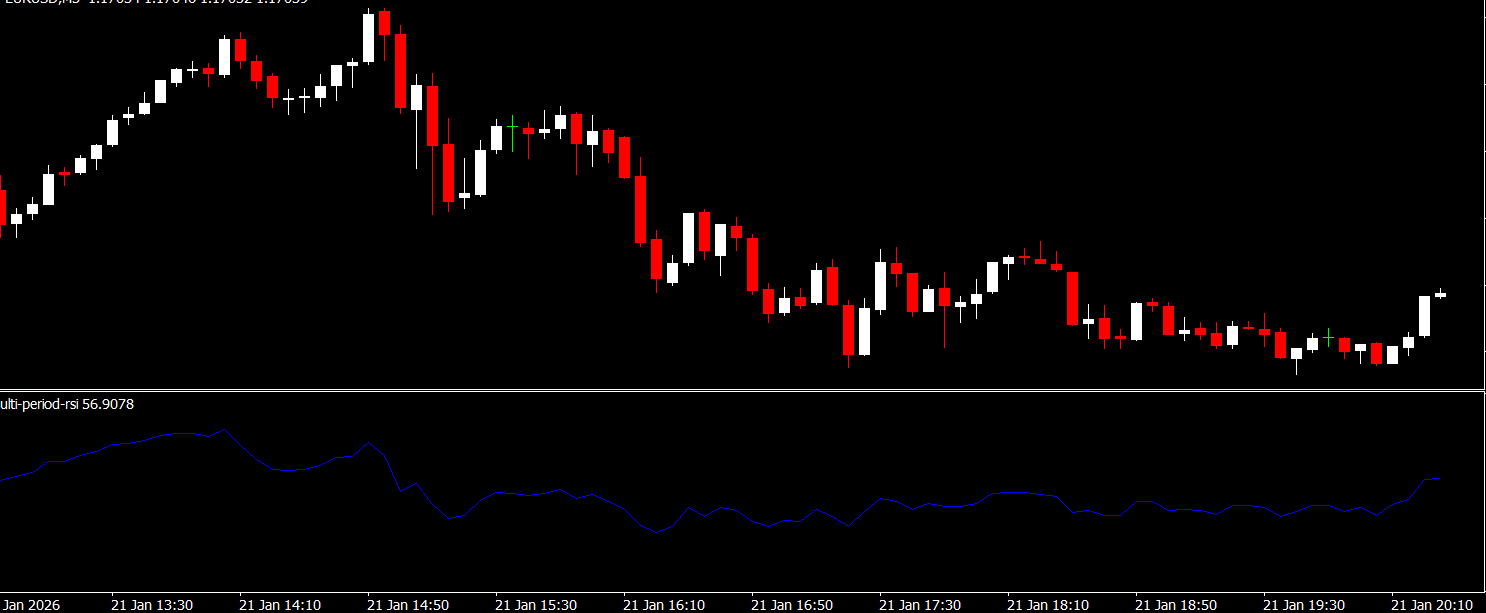
Task: Click the tall white candle at the chart peak
Action: coord(368,38)
